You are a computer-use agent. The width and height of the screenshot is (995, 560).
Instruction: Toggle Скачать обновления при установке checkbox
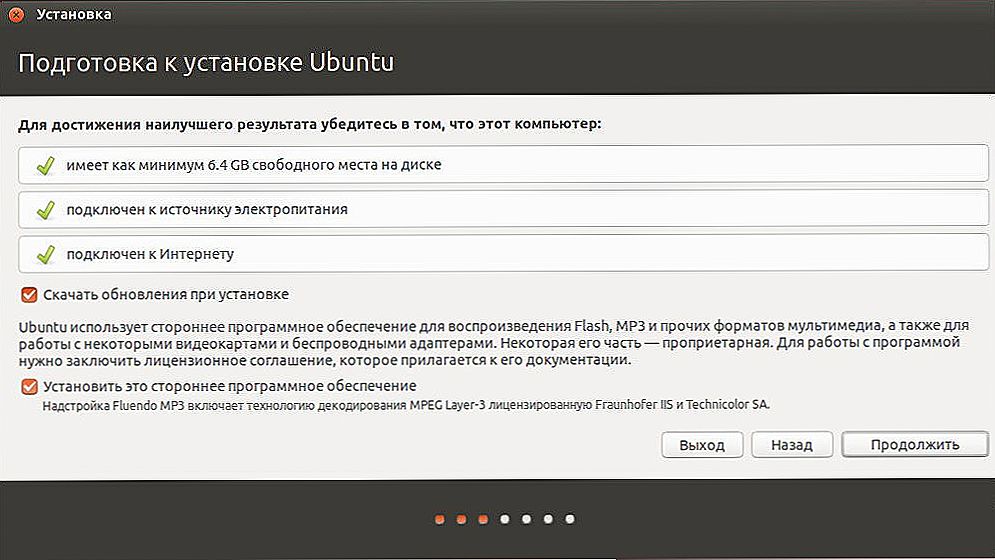click(x=29, y=295)
